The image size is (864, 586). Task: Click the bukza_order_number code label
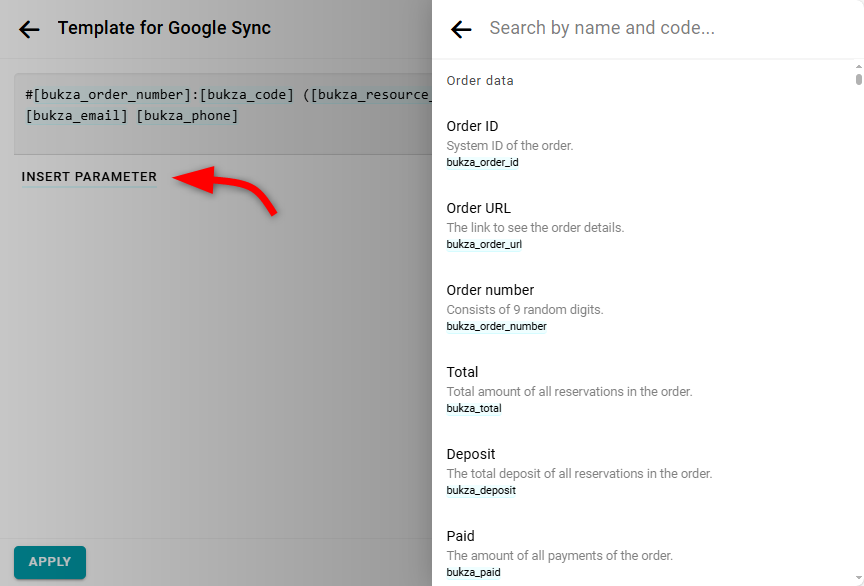tap(496, 326)
